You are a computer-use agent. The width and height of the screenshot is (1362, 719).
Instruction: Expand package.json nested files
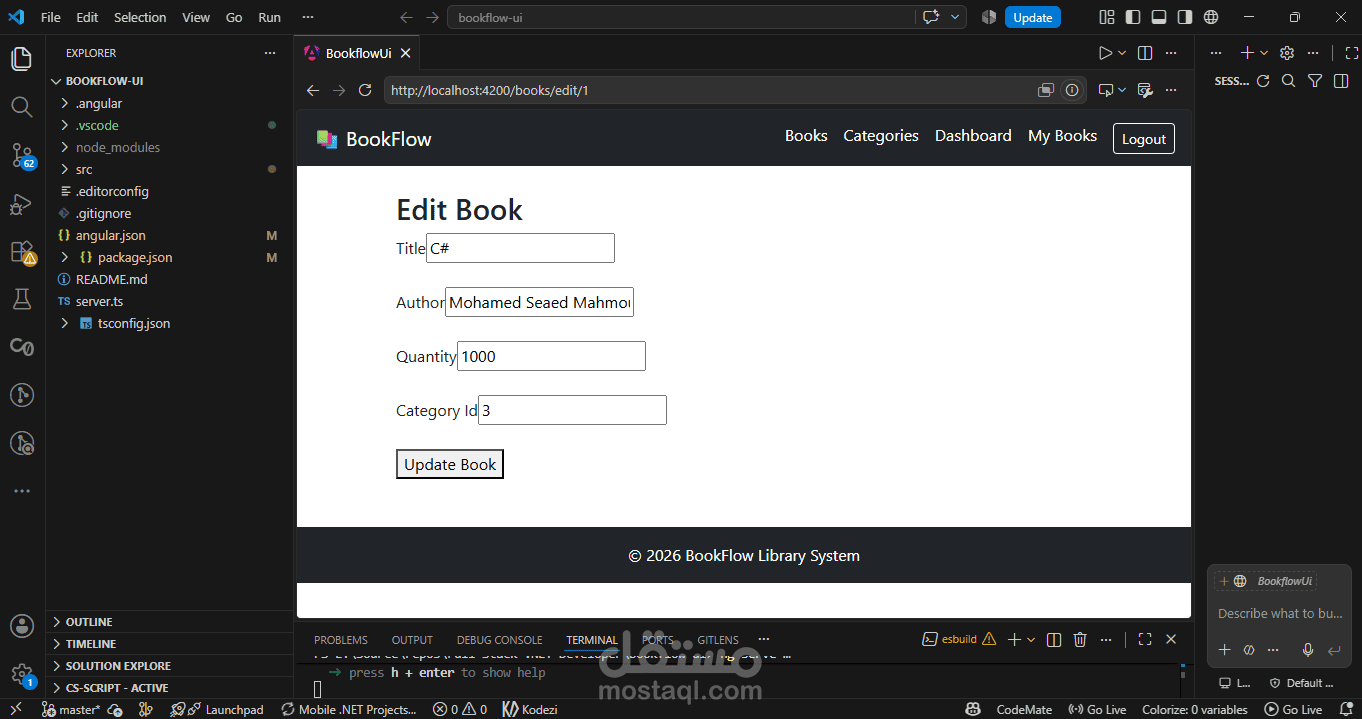65,257
